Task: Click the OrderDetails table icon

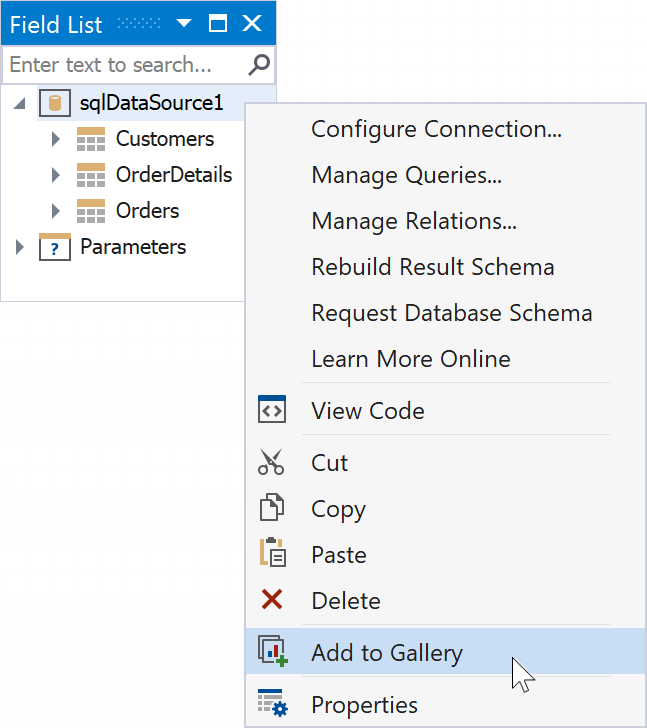Action: pyautogui.click(x=91, y=175)
